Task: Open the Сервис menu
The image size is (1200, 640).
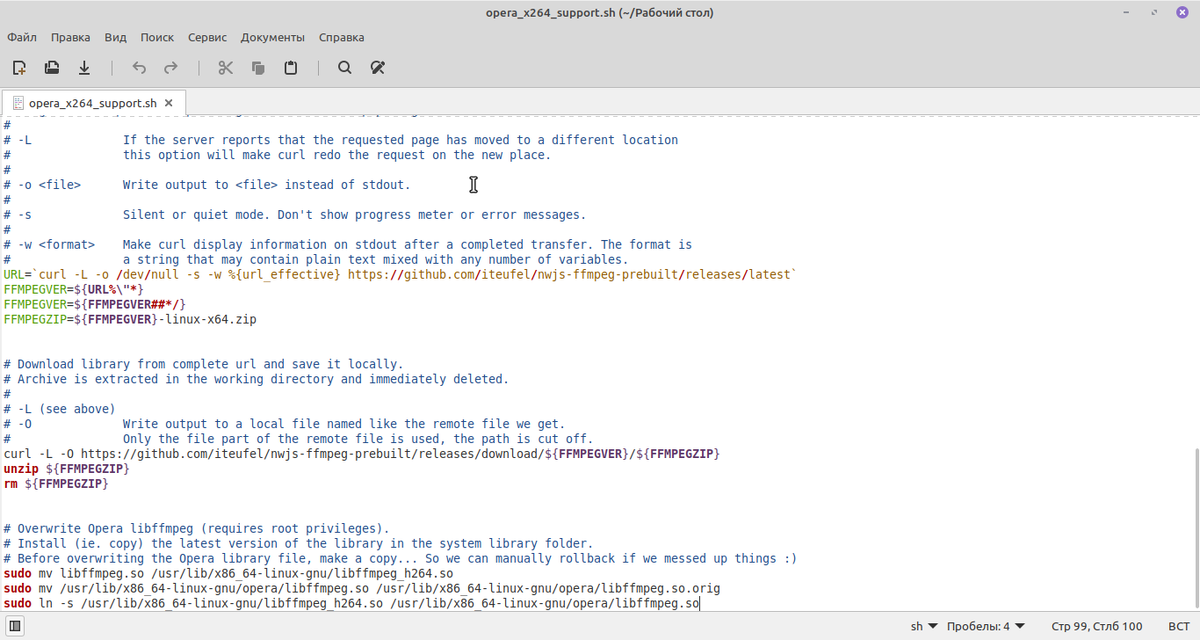Action: click(x=208, y=37)
